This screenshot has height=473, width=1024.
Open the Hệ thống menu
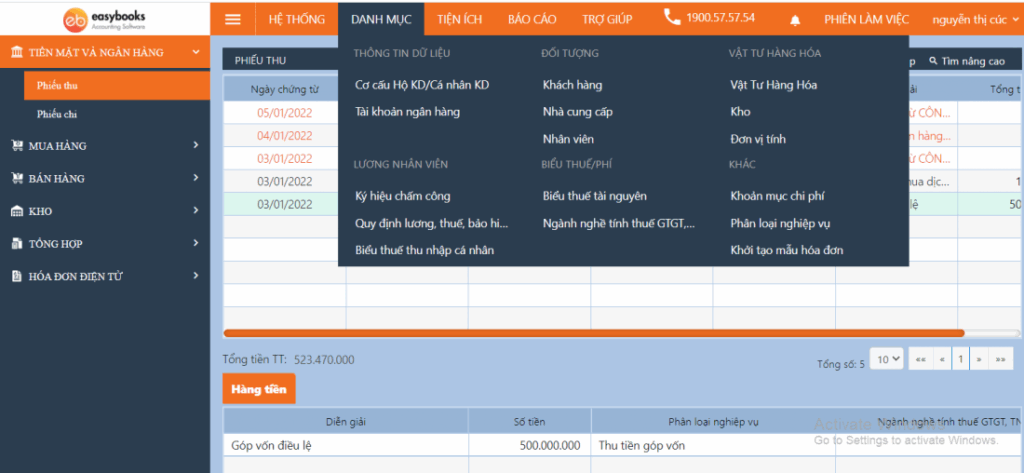[x=296, y=19]
